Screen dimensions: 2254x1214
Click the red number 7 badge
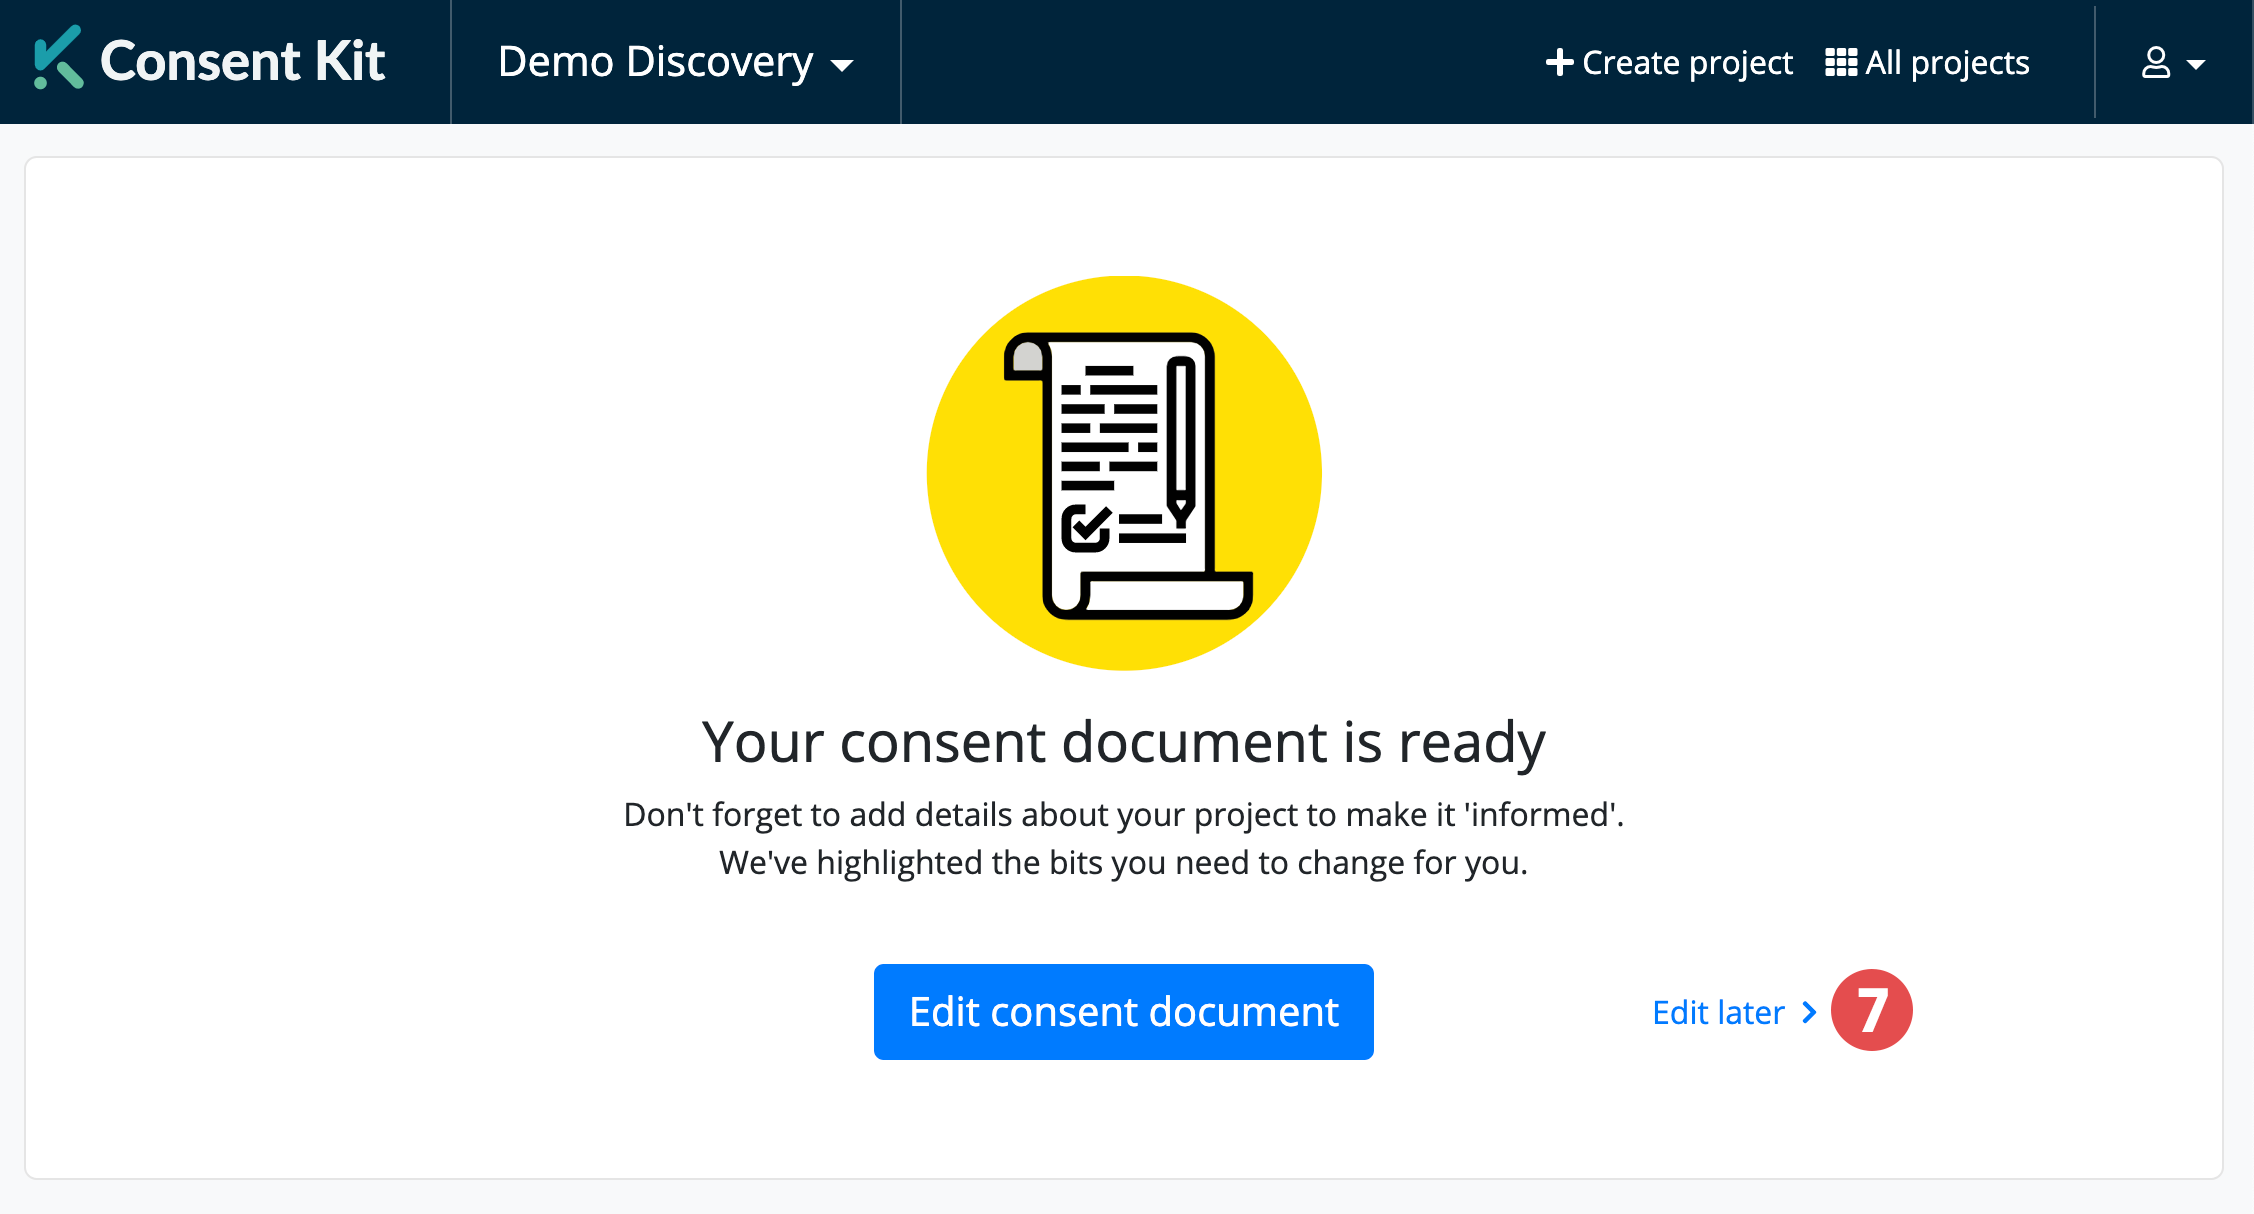point(1871,1010)
